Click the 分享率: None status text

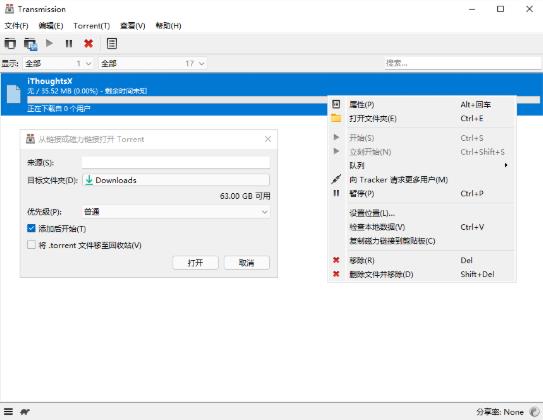coord(500,412)
